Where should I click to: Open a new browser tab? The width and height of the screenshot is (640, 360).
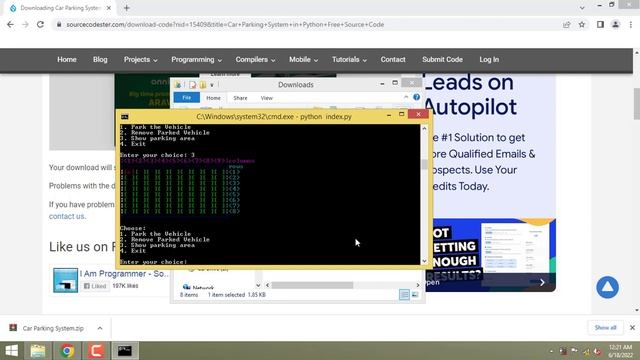(x=127, y=8)
